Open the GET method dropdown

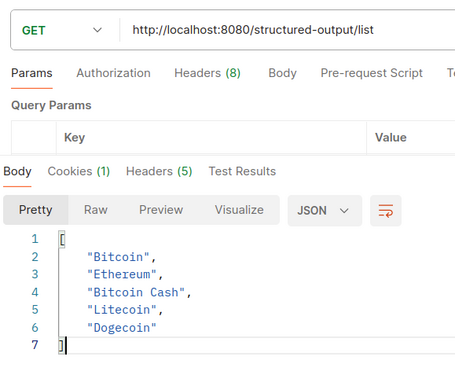[x=62, y=30]
